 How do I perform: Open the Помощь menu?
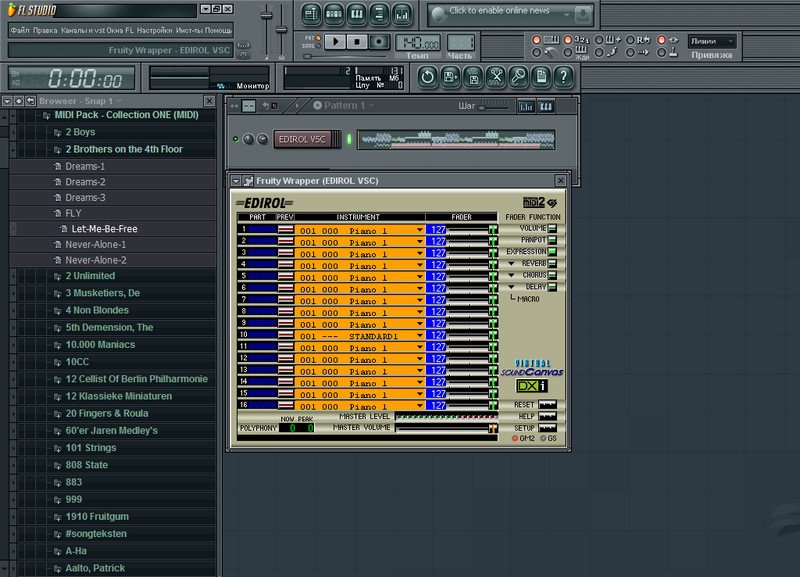point(218,31)
